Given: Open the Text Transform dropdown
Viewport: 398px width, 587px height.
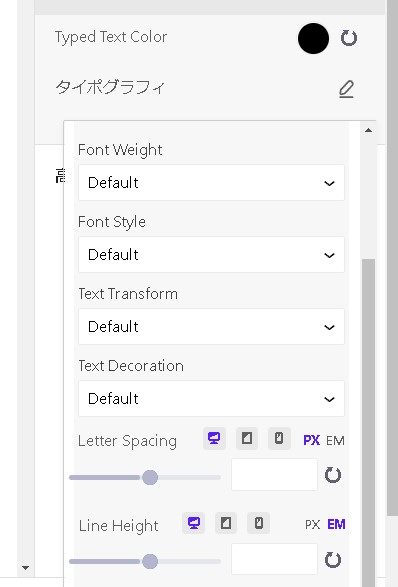Looking at the screenshot, I should pyautogui.click(x=211, y=326).
